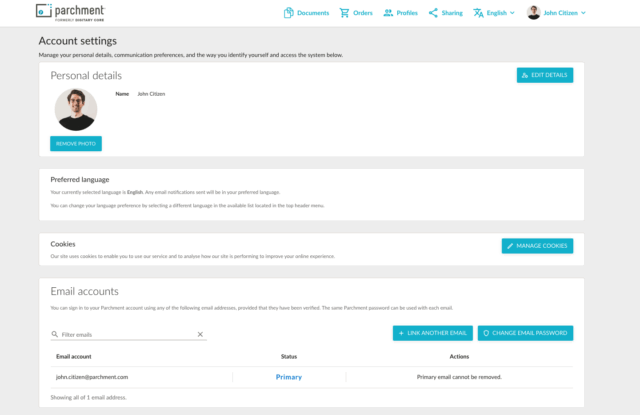Viewport: 640px width, 415px height.
Task: Click Change Email Password button
Action: [x=525, y=333]
